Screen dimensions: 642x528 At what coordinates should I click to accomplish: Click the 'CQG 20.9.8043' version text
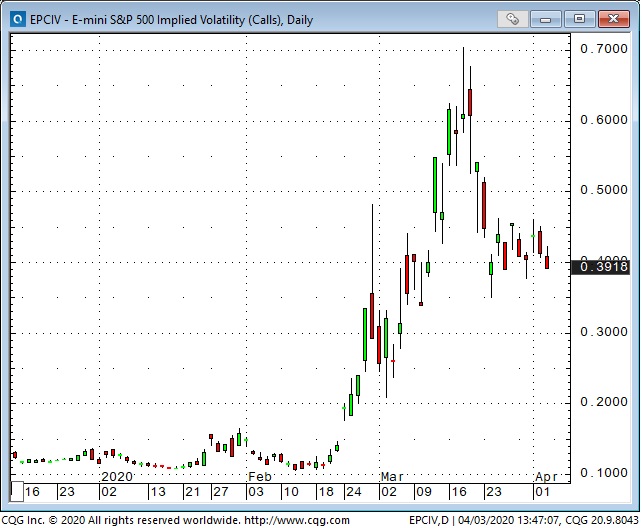(602, 520)
